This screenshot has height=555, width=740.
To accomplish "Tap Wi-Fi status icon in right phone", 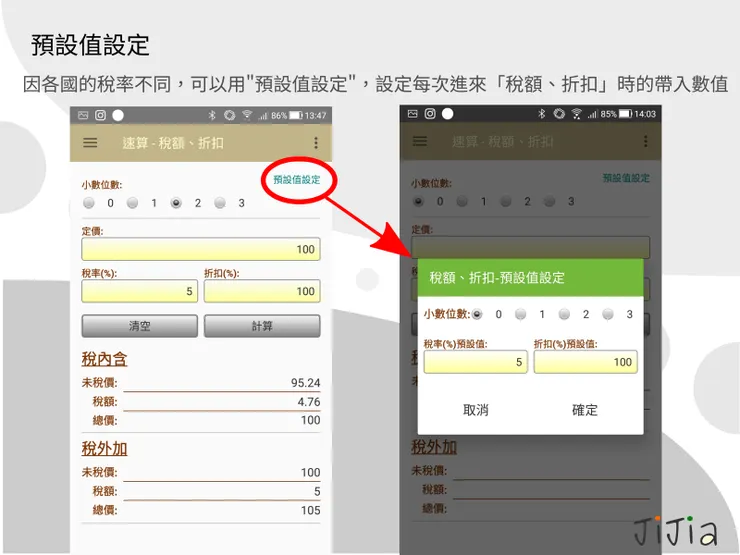I will tap(576, 114).
